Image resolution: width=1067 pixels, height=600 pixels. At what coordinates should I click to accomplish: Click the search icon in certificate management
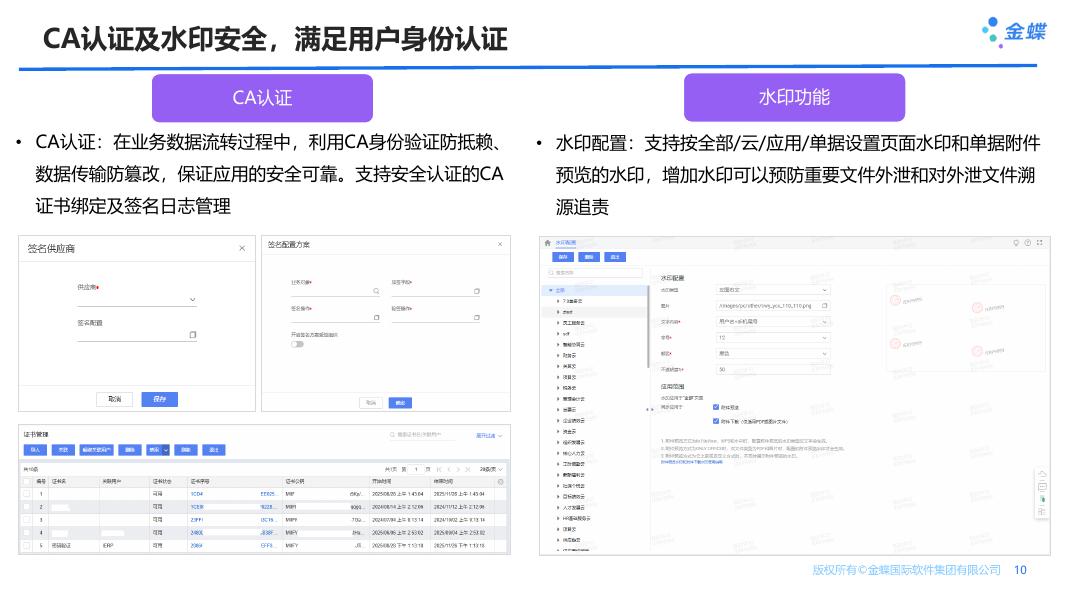(x=391, y=434)
